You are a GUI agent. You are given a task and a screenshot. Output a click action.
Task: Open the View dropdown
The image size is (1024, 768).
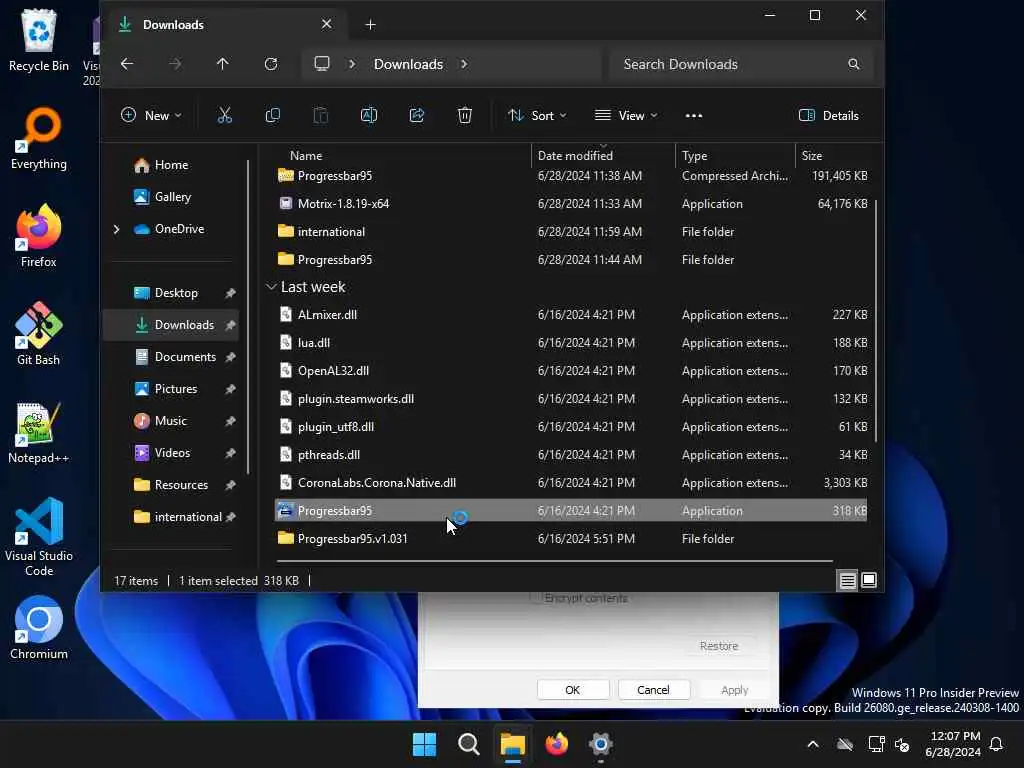click(x=626, y=116)
